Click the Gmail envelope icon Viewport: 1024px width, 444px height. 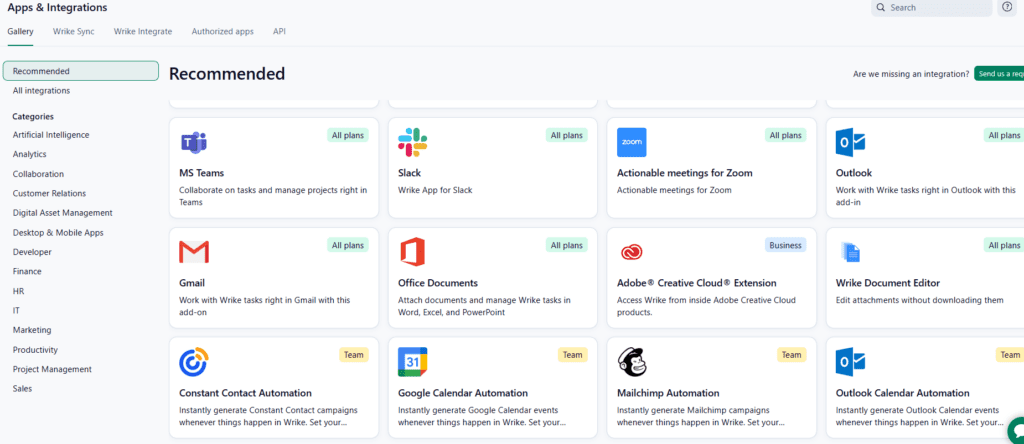193,252
